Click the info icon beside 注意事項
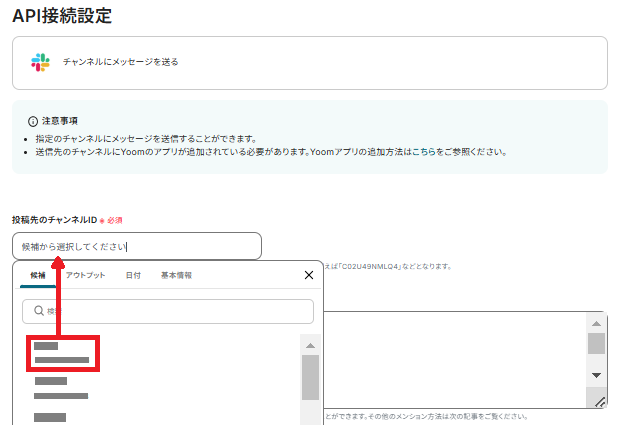The width and height of the screenshot is (622, 425). (33, 121)
